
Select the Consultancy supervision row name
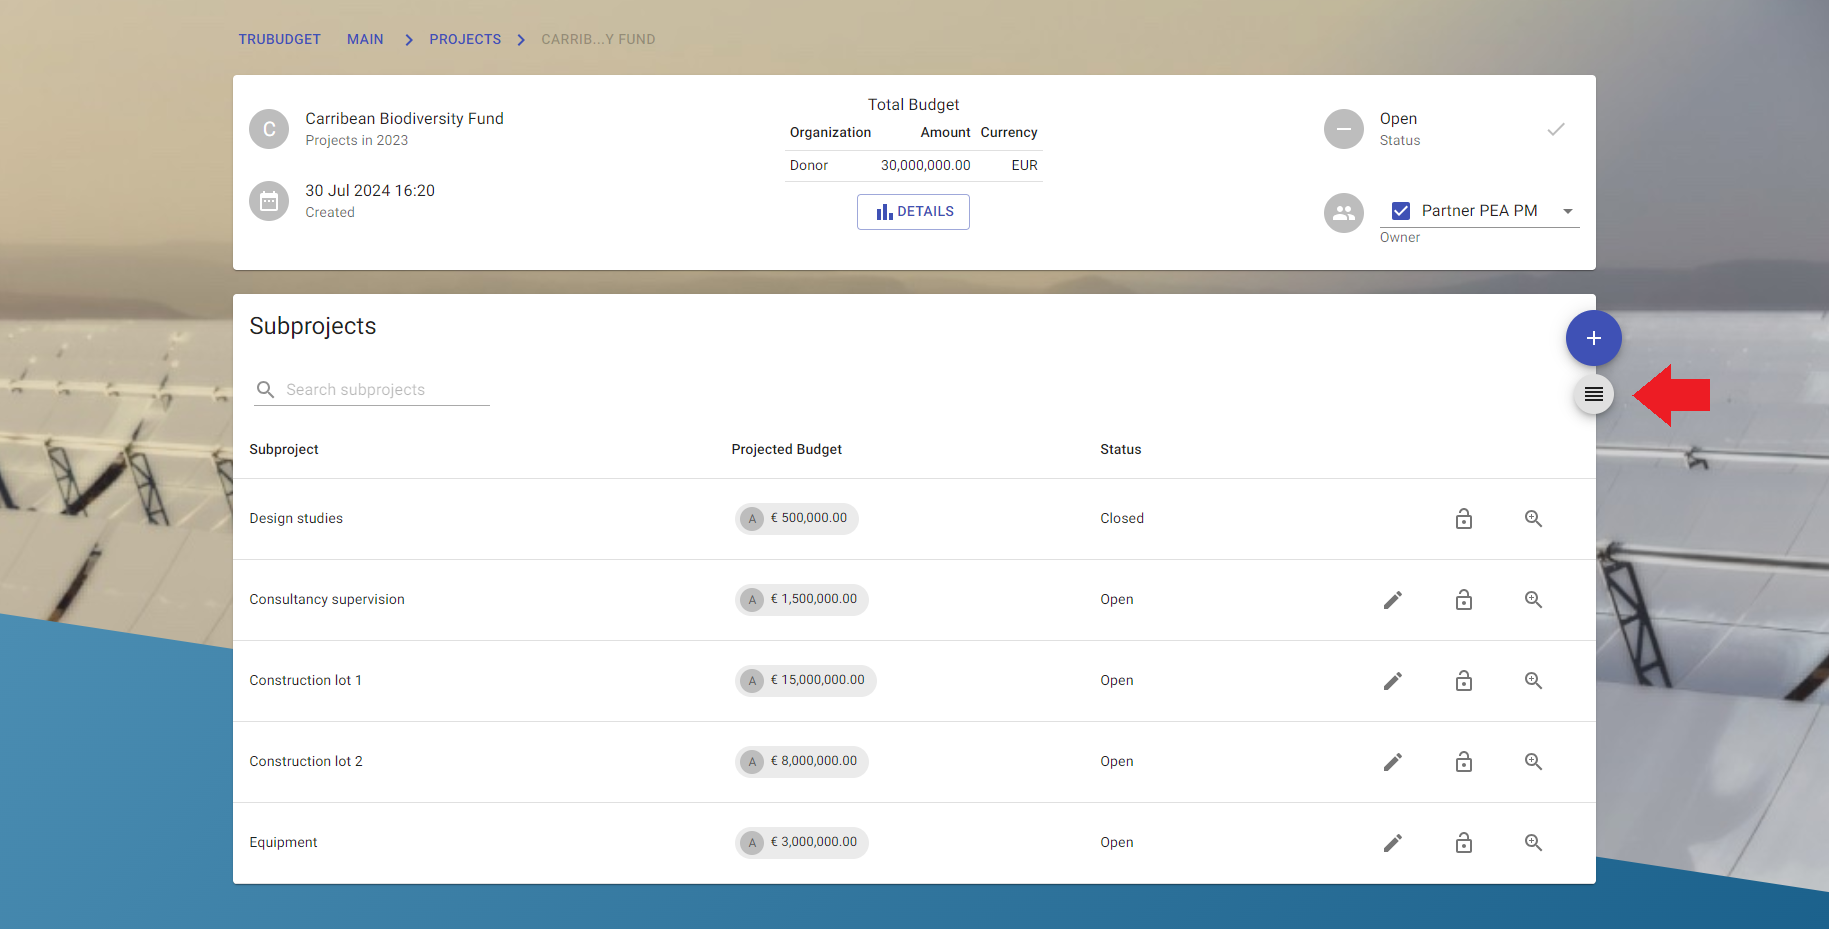point(327,599)
